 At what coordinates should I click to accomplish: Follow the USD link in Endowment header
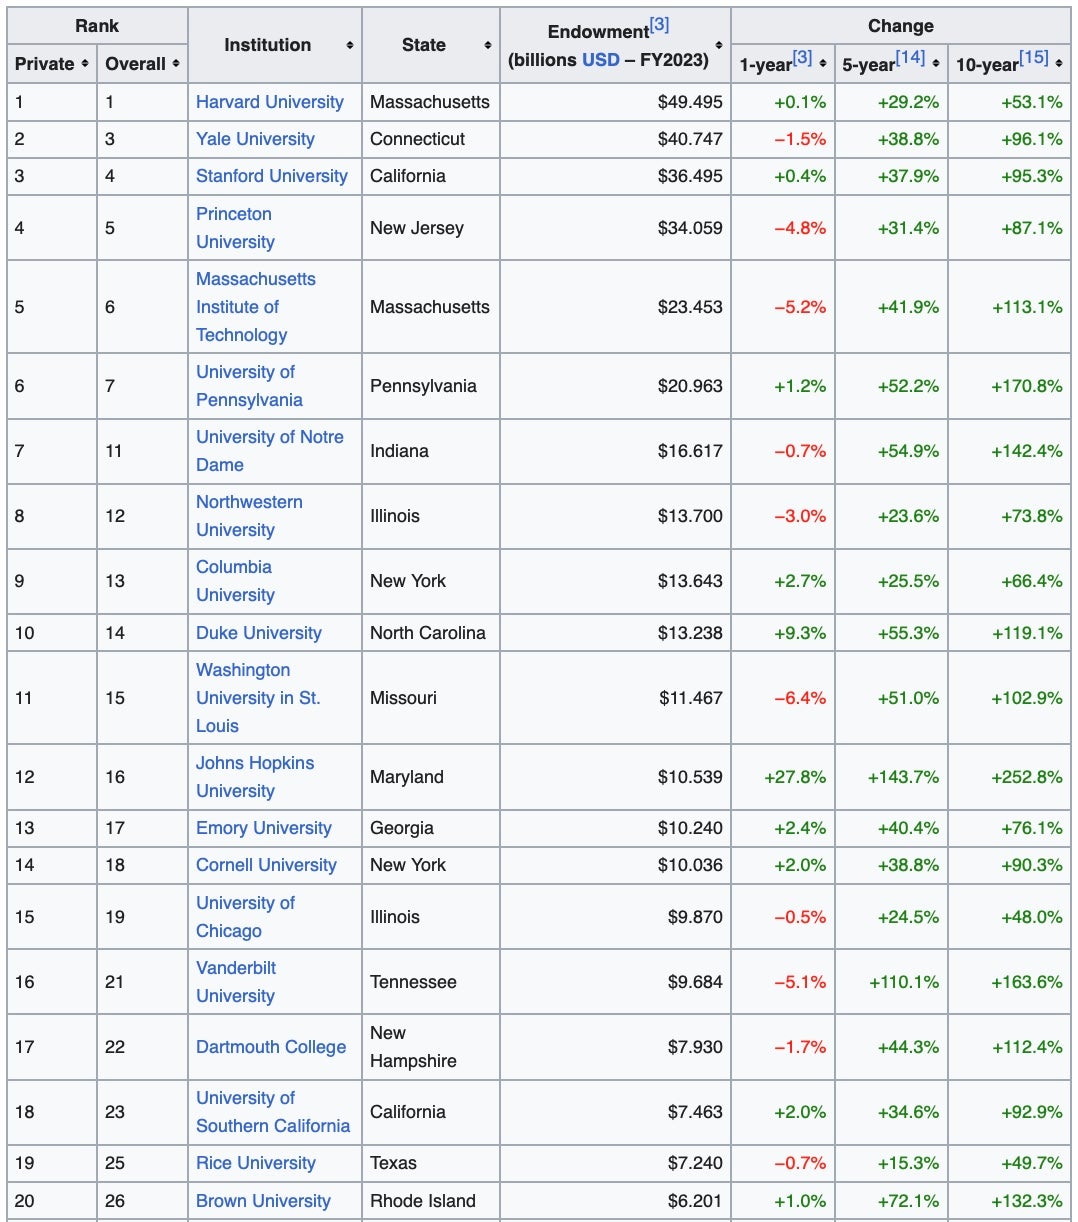tap(600, 60)
